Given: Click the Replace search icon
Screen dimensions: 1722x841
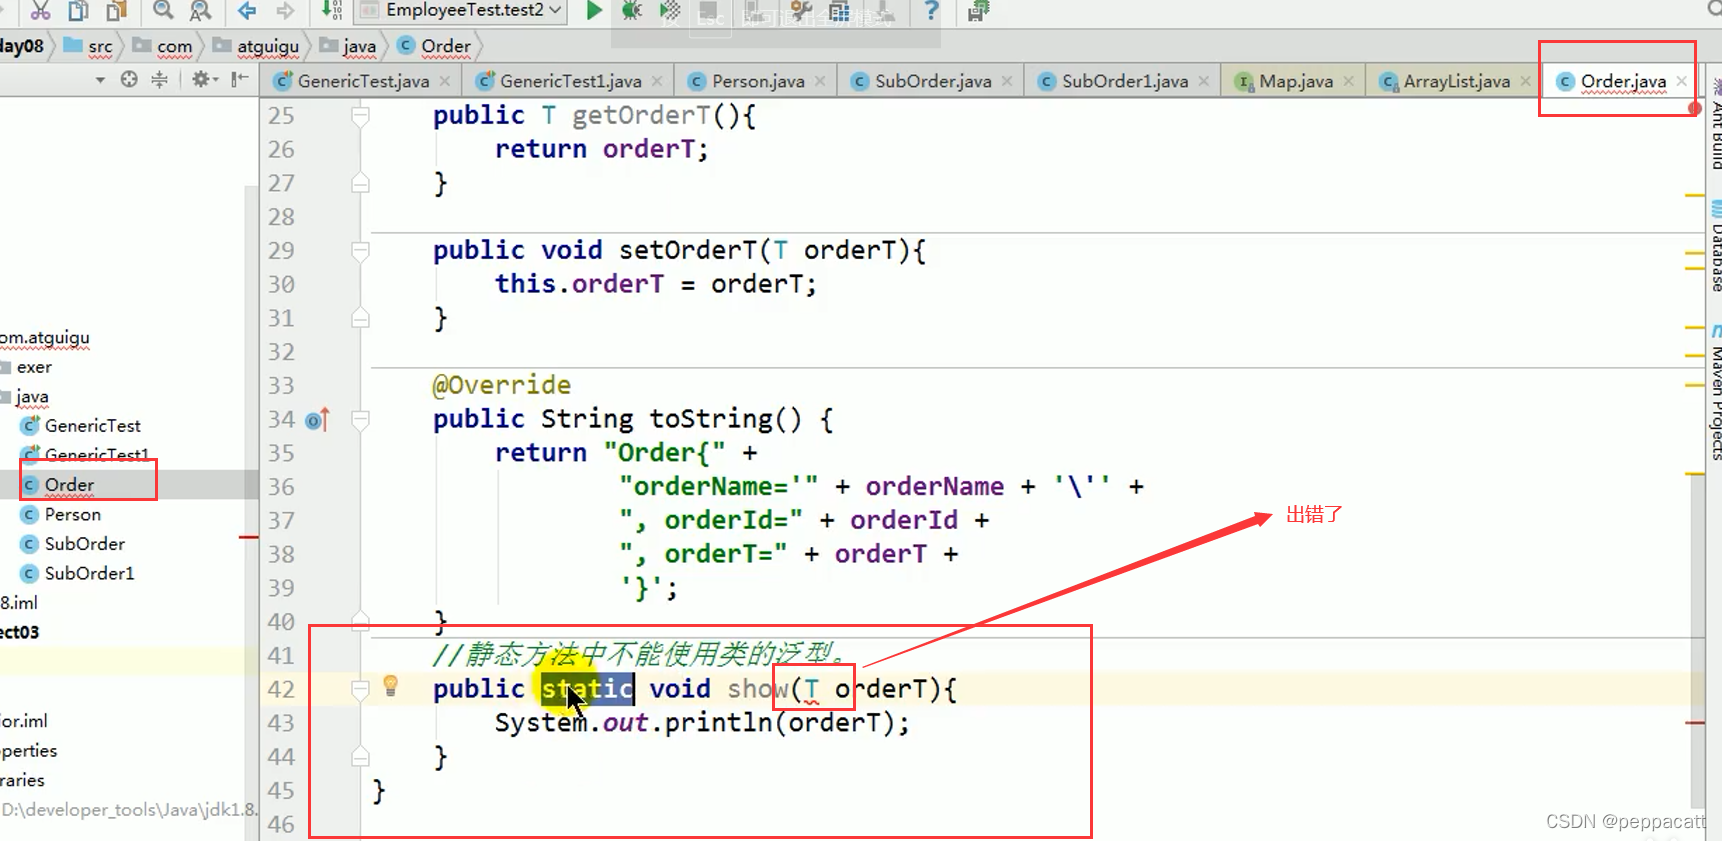Looking at the screenshot, I should 201,10.
